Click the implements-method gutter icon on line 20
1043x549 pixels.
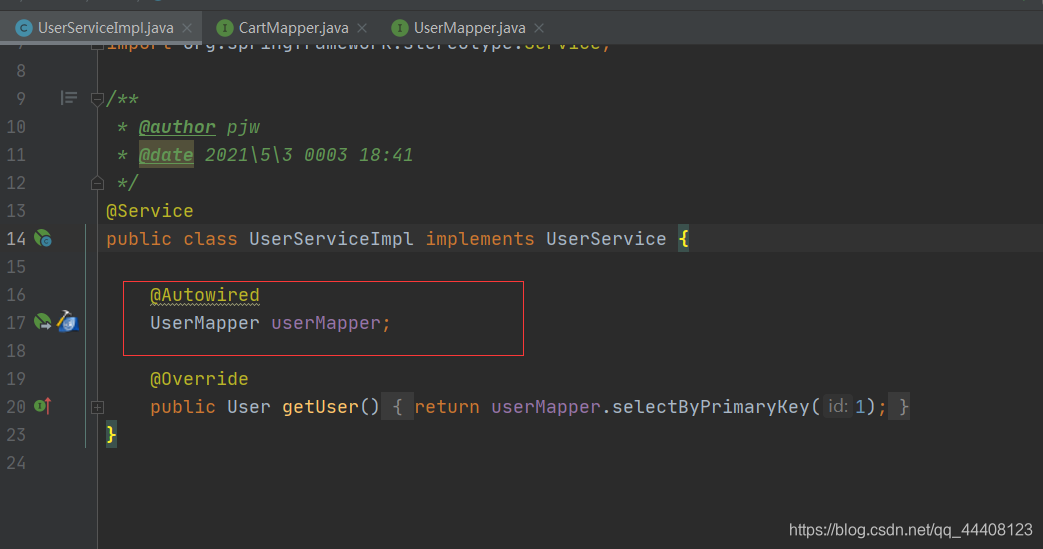coord(43,405)
